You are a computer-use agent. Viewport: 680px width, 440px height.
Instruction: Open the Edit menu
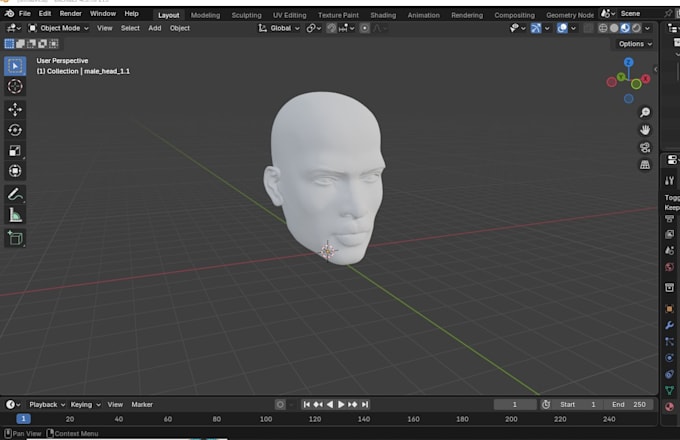(x=45, y=13)
